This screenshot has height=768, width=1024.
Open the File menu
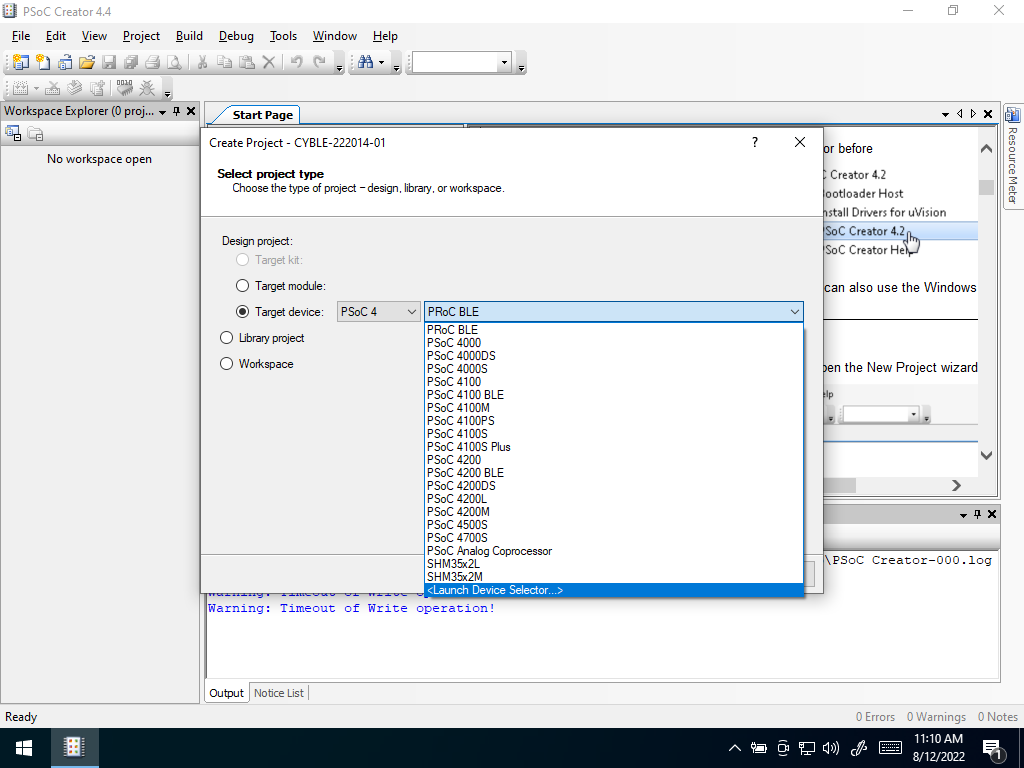point(21,36)
